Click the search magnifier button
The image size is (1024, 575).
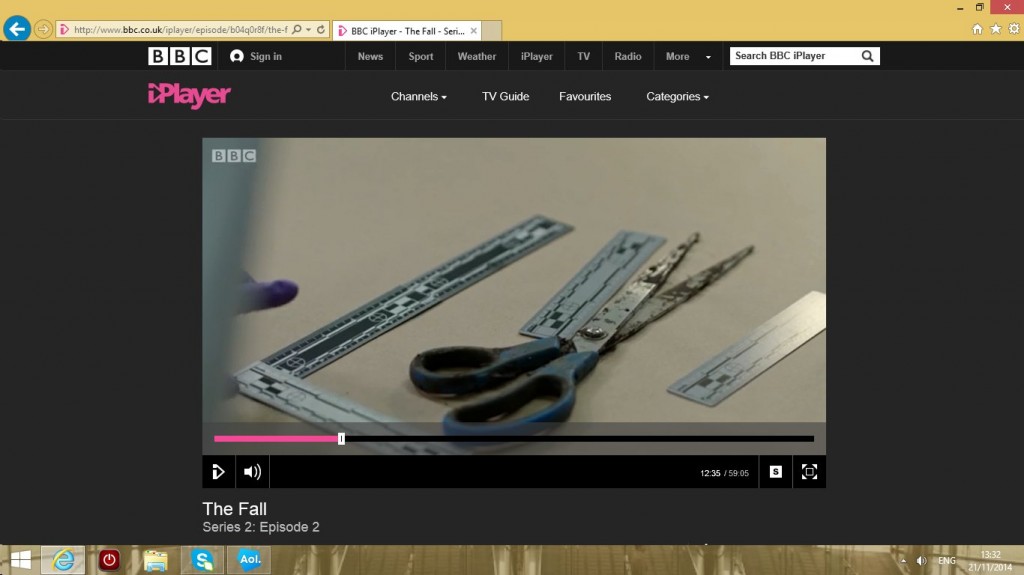pos(867,56)
